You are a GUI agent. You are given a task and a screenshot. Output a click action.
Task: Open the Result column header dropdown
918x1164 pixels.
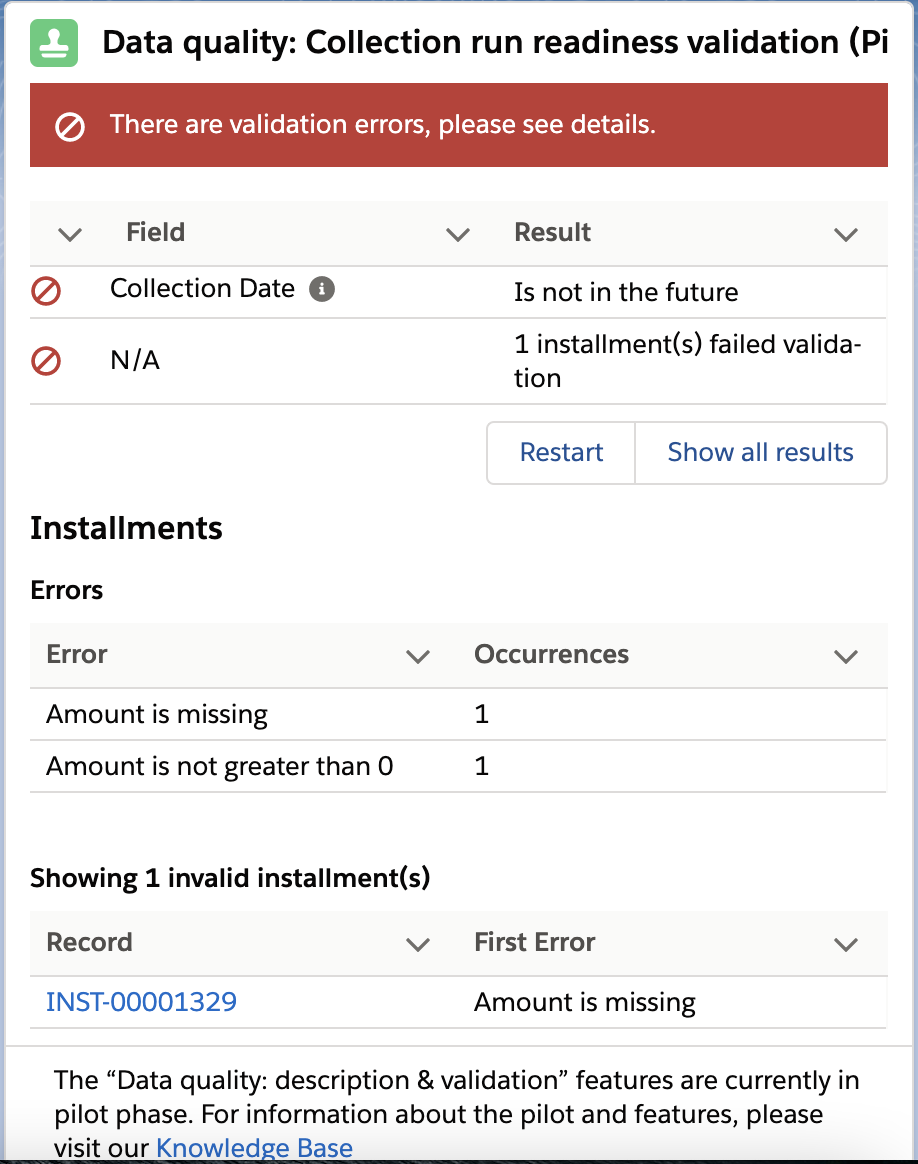(x=846, y=235)
